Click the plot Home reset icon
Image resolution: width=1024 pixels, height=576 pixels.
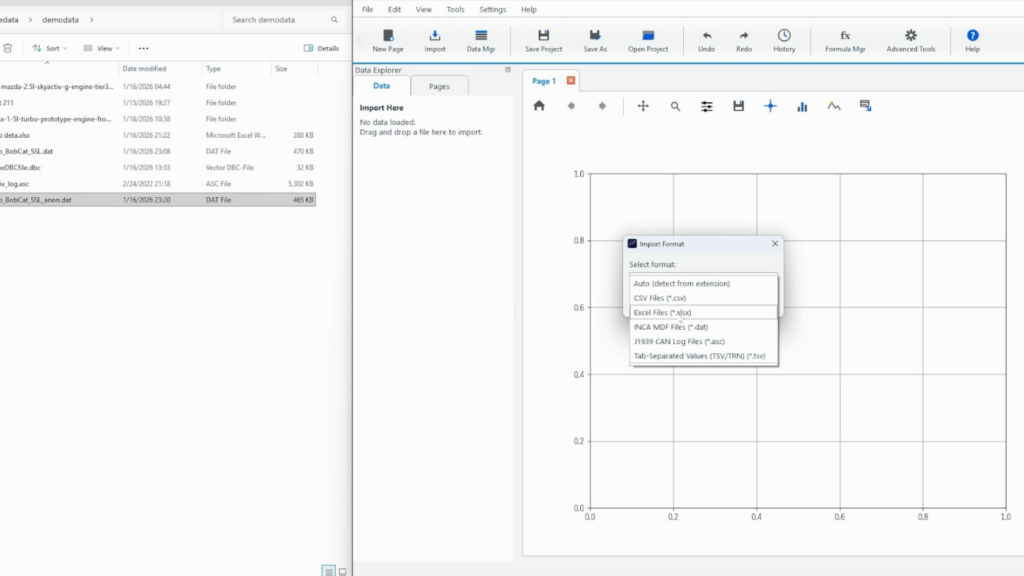[539, 106]
